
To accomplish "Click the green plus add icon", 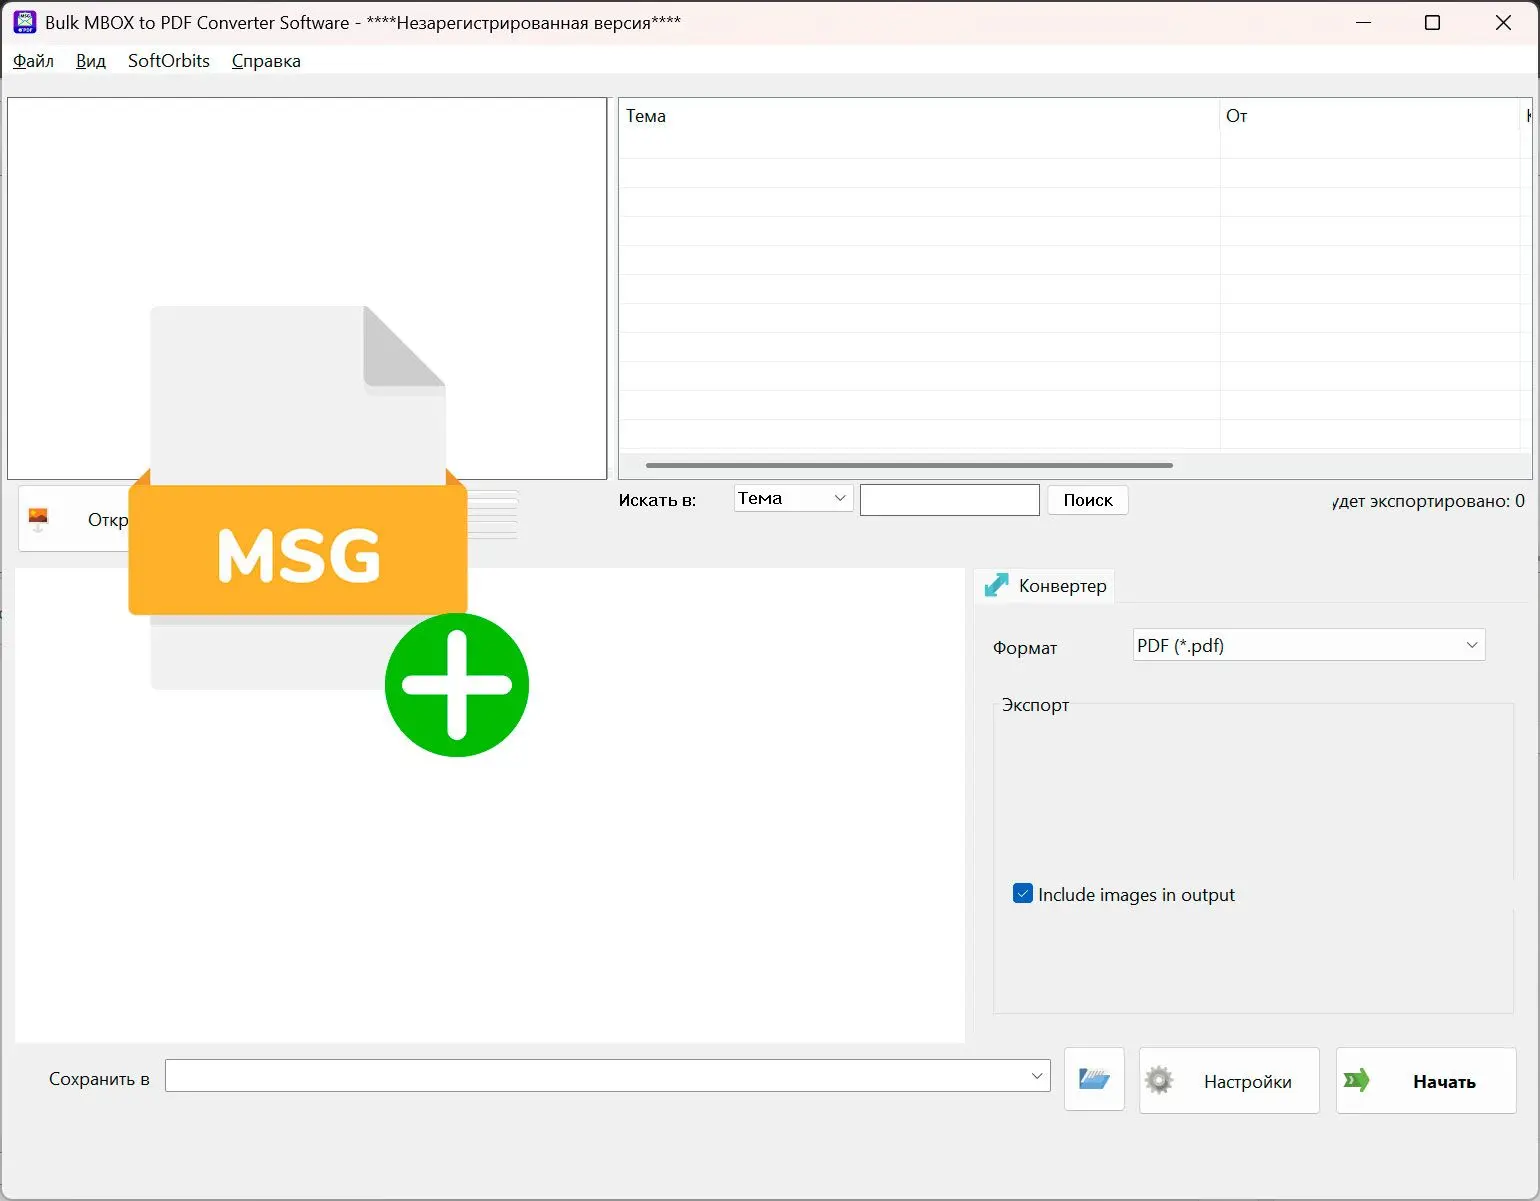I will pos(457,685).
